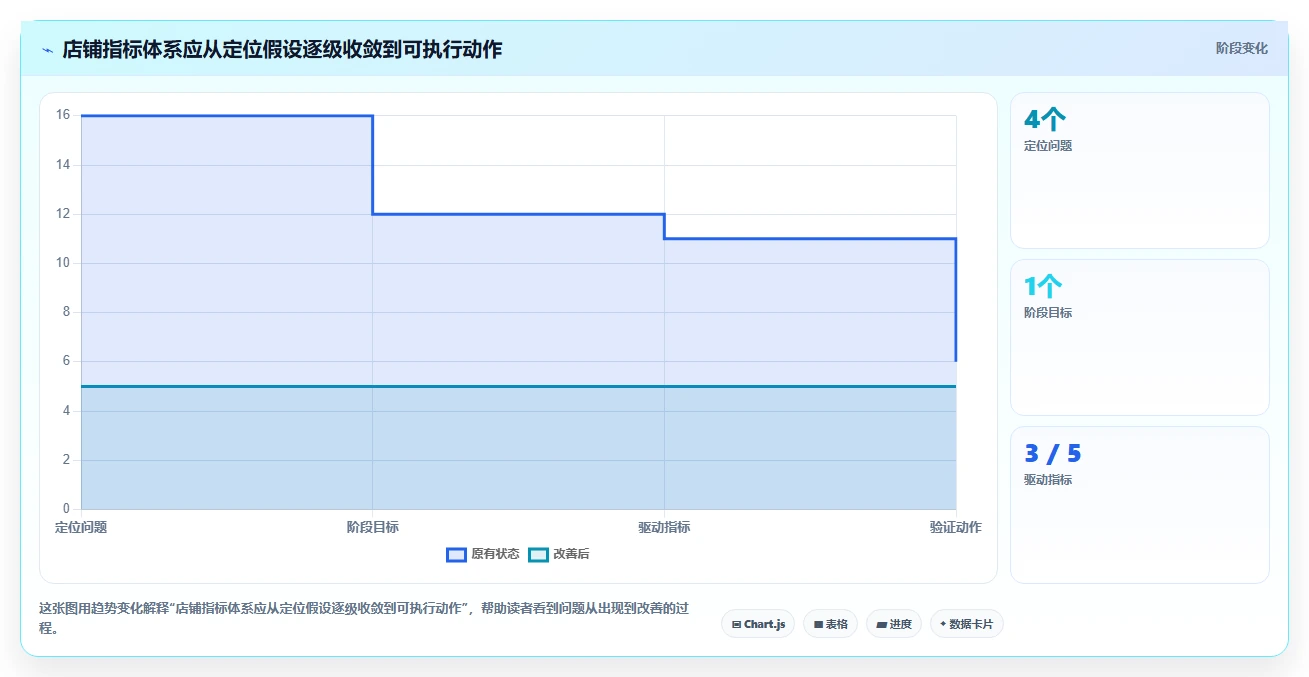Select the Chart.js tag chip
This screenshot has width=1309, height=677.
pos(758,624)
